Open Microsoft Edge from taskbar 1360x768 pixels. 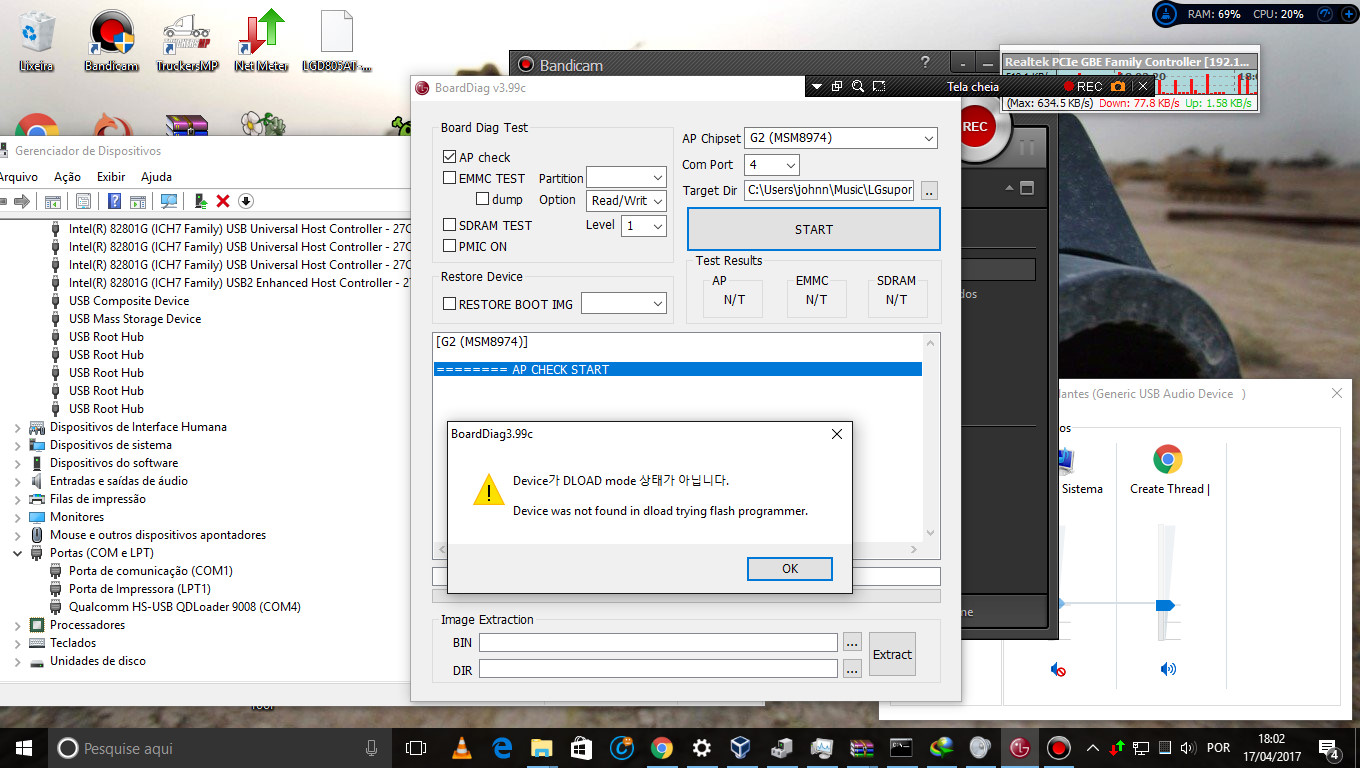[x=502, y=748]
